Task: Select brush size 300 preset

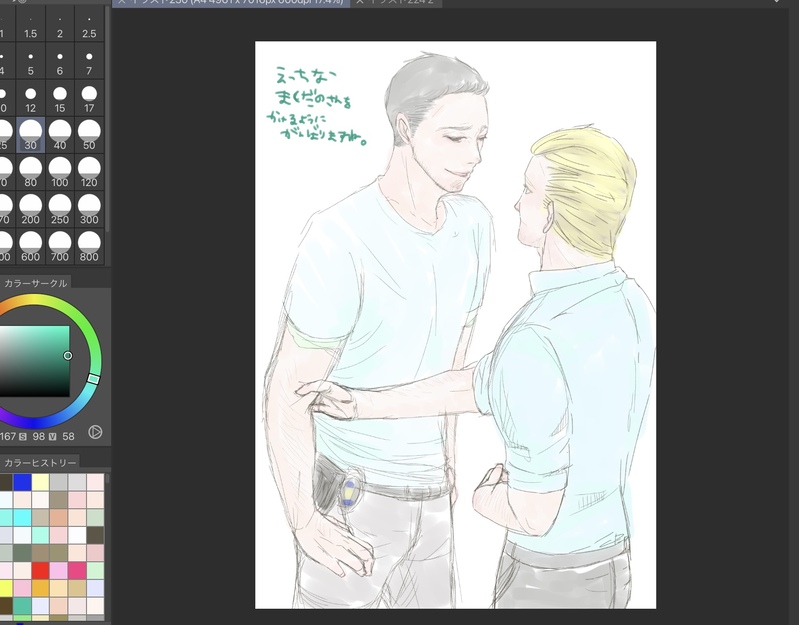Action: click(x=89, y=209)
